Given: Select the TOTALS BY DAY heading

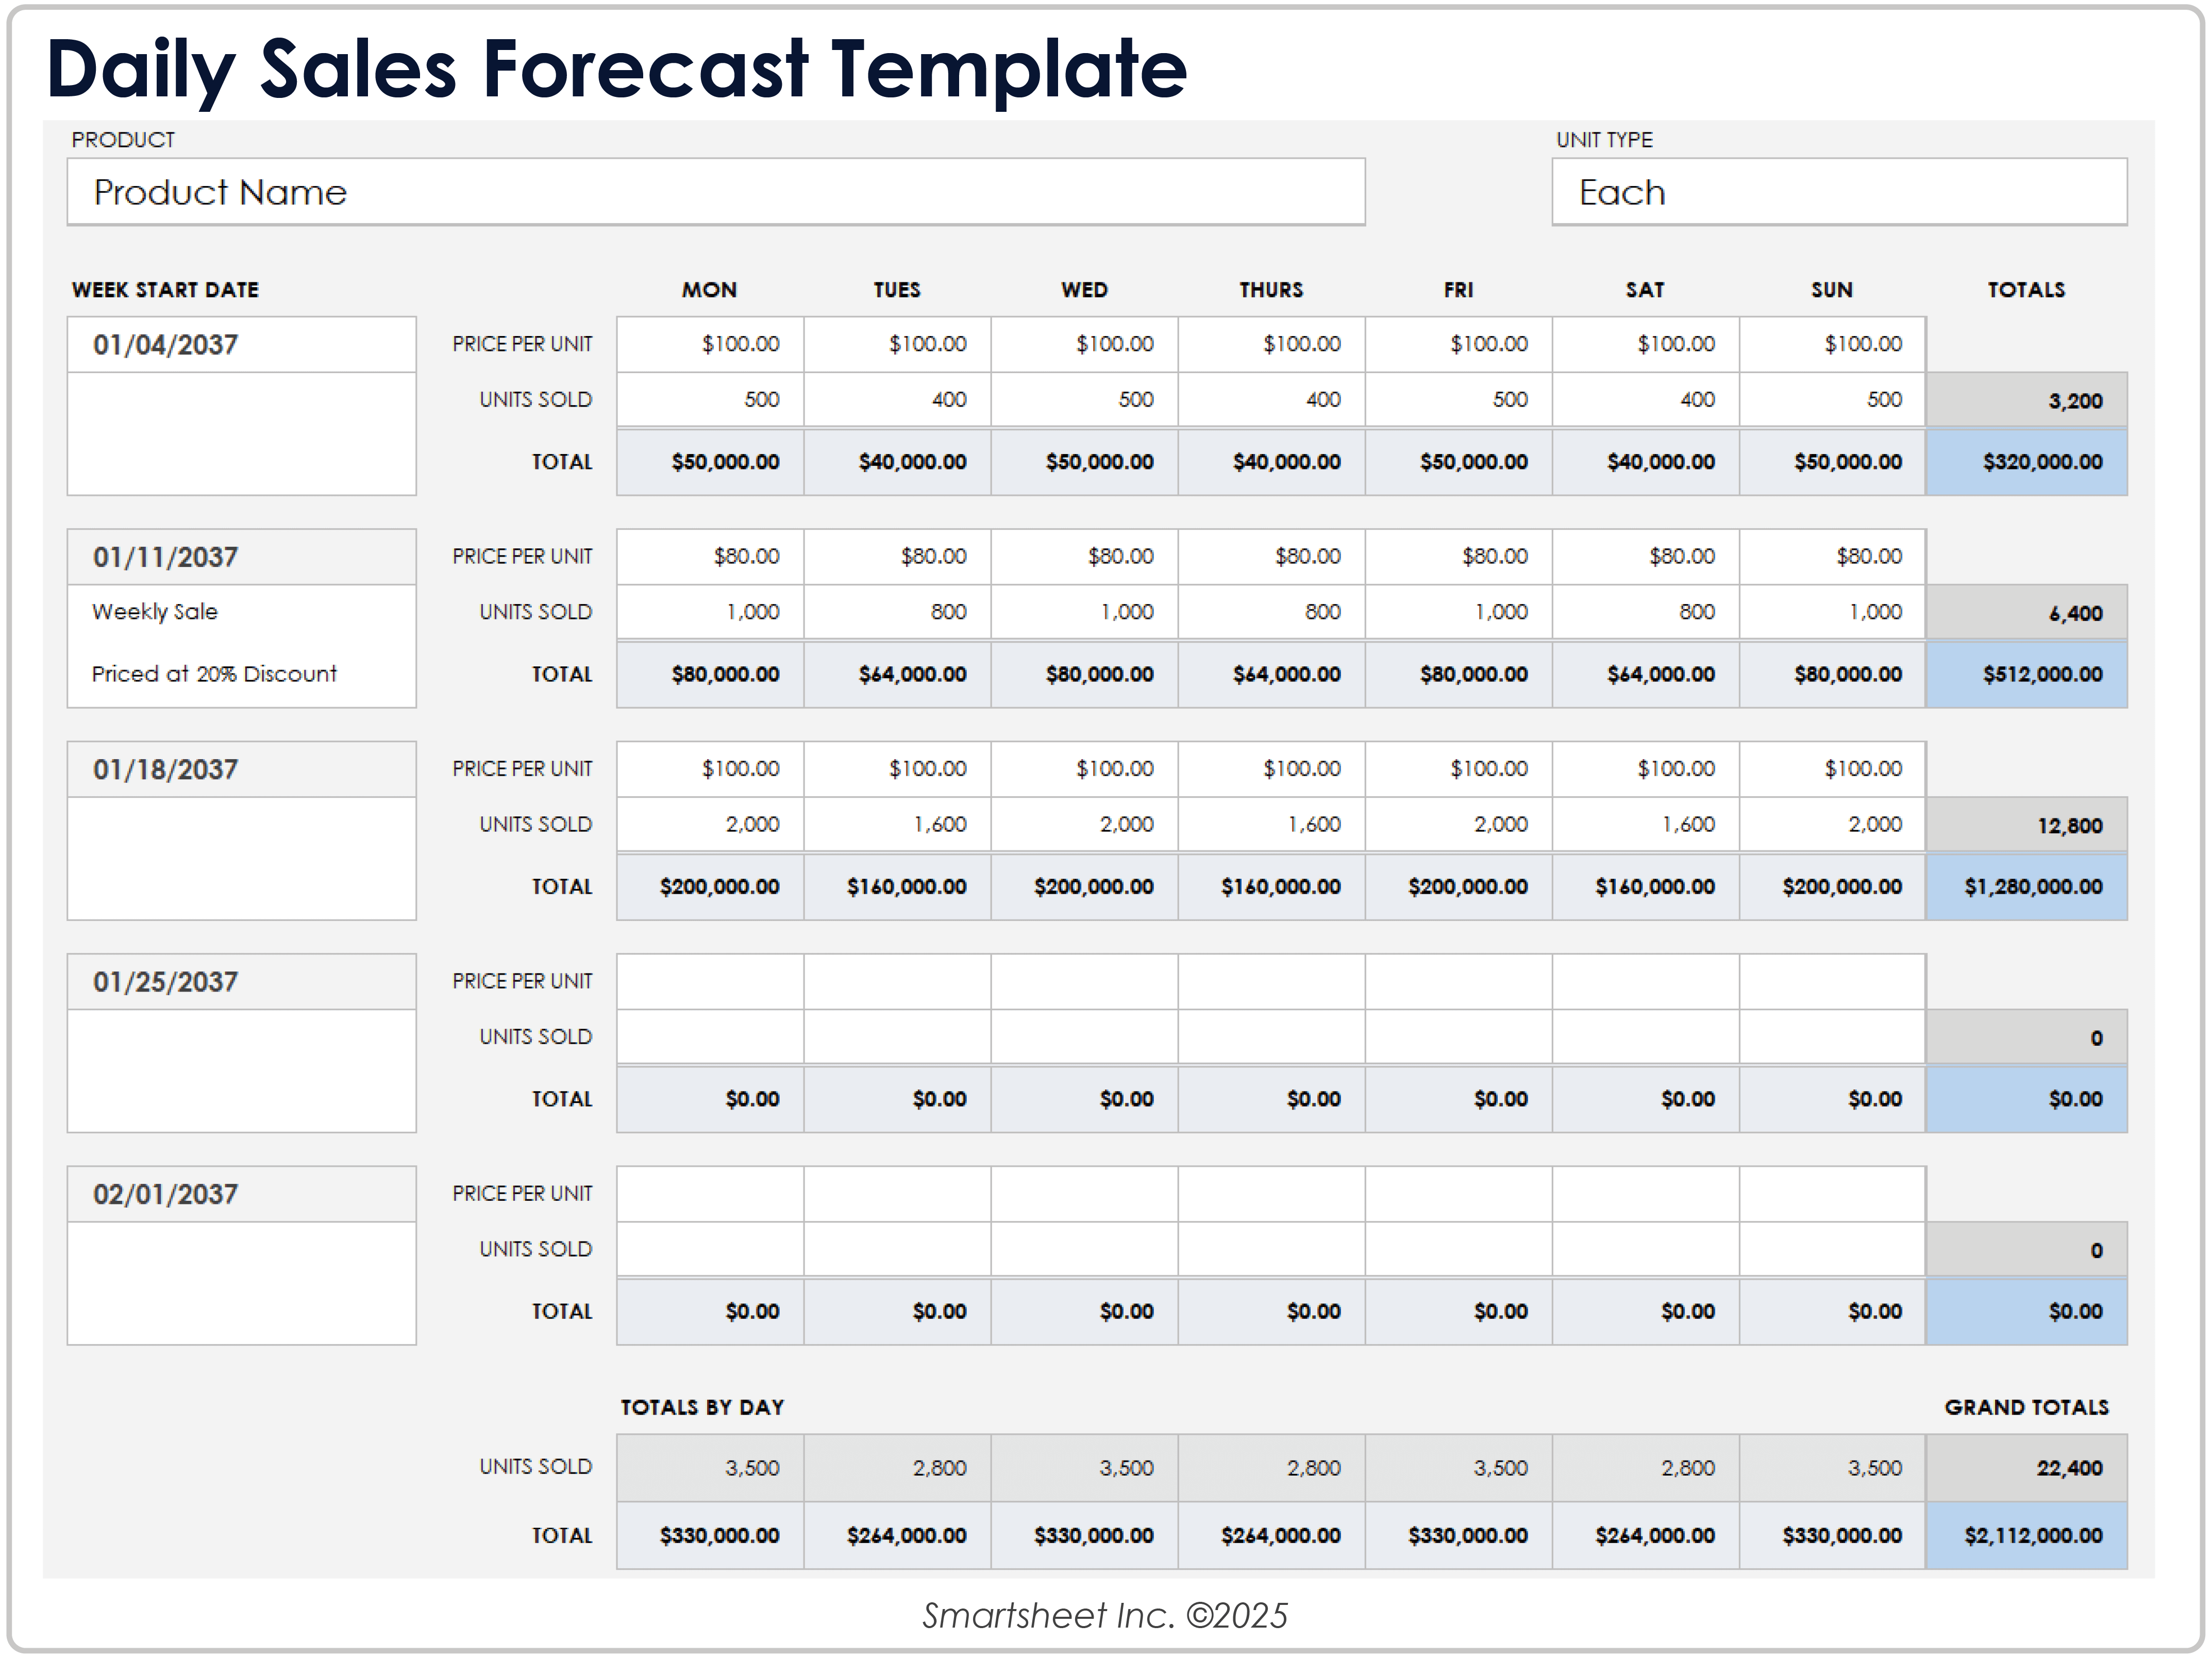Looking at the screenshot, I should click(702, 1407).
